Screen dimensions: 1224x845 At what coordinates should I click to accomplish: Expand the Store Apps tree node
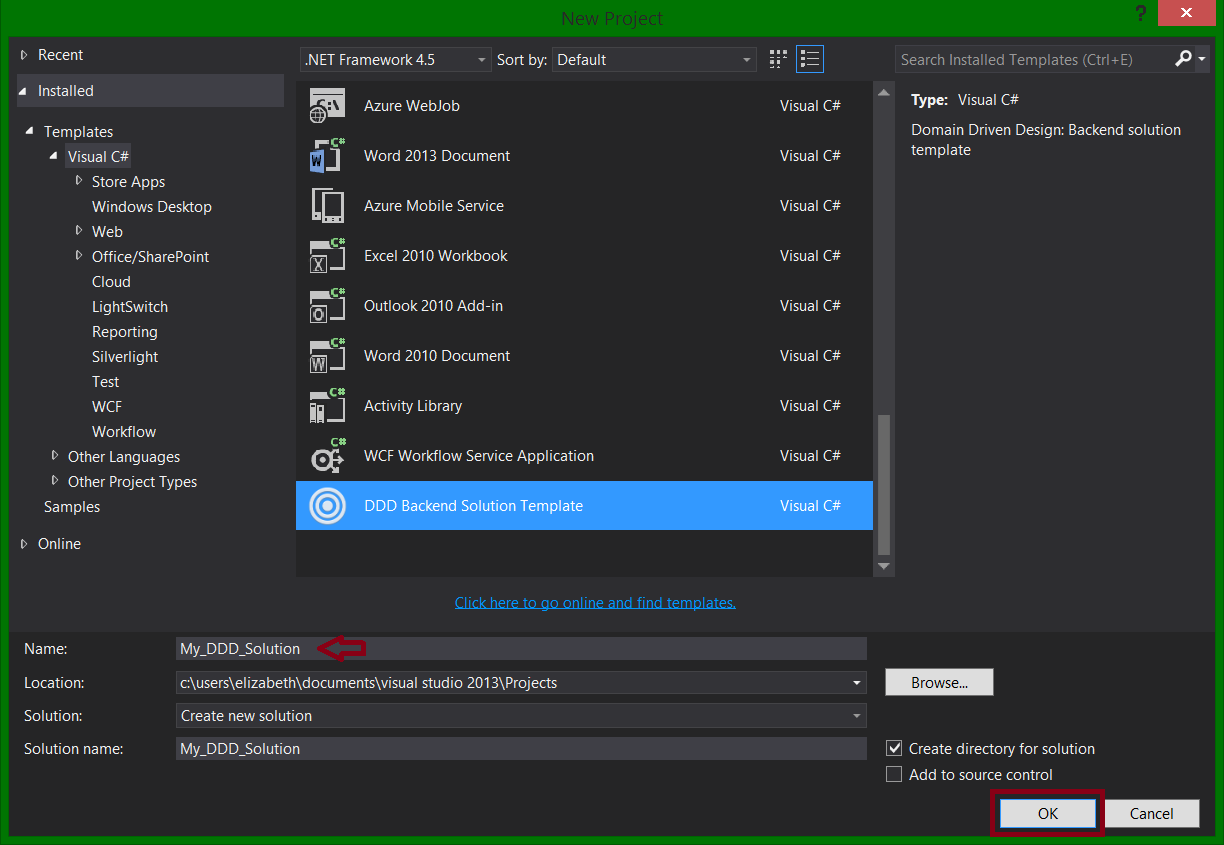coord(80,181)
